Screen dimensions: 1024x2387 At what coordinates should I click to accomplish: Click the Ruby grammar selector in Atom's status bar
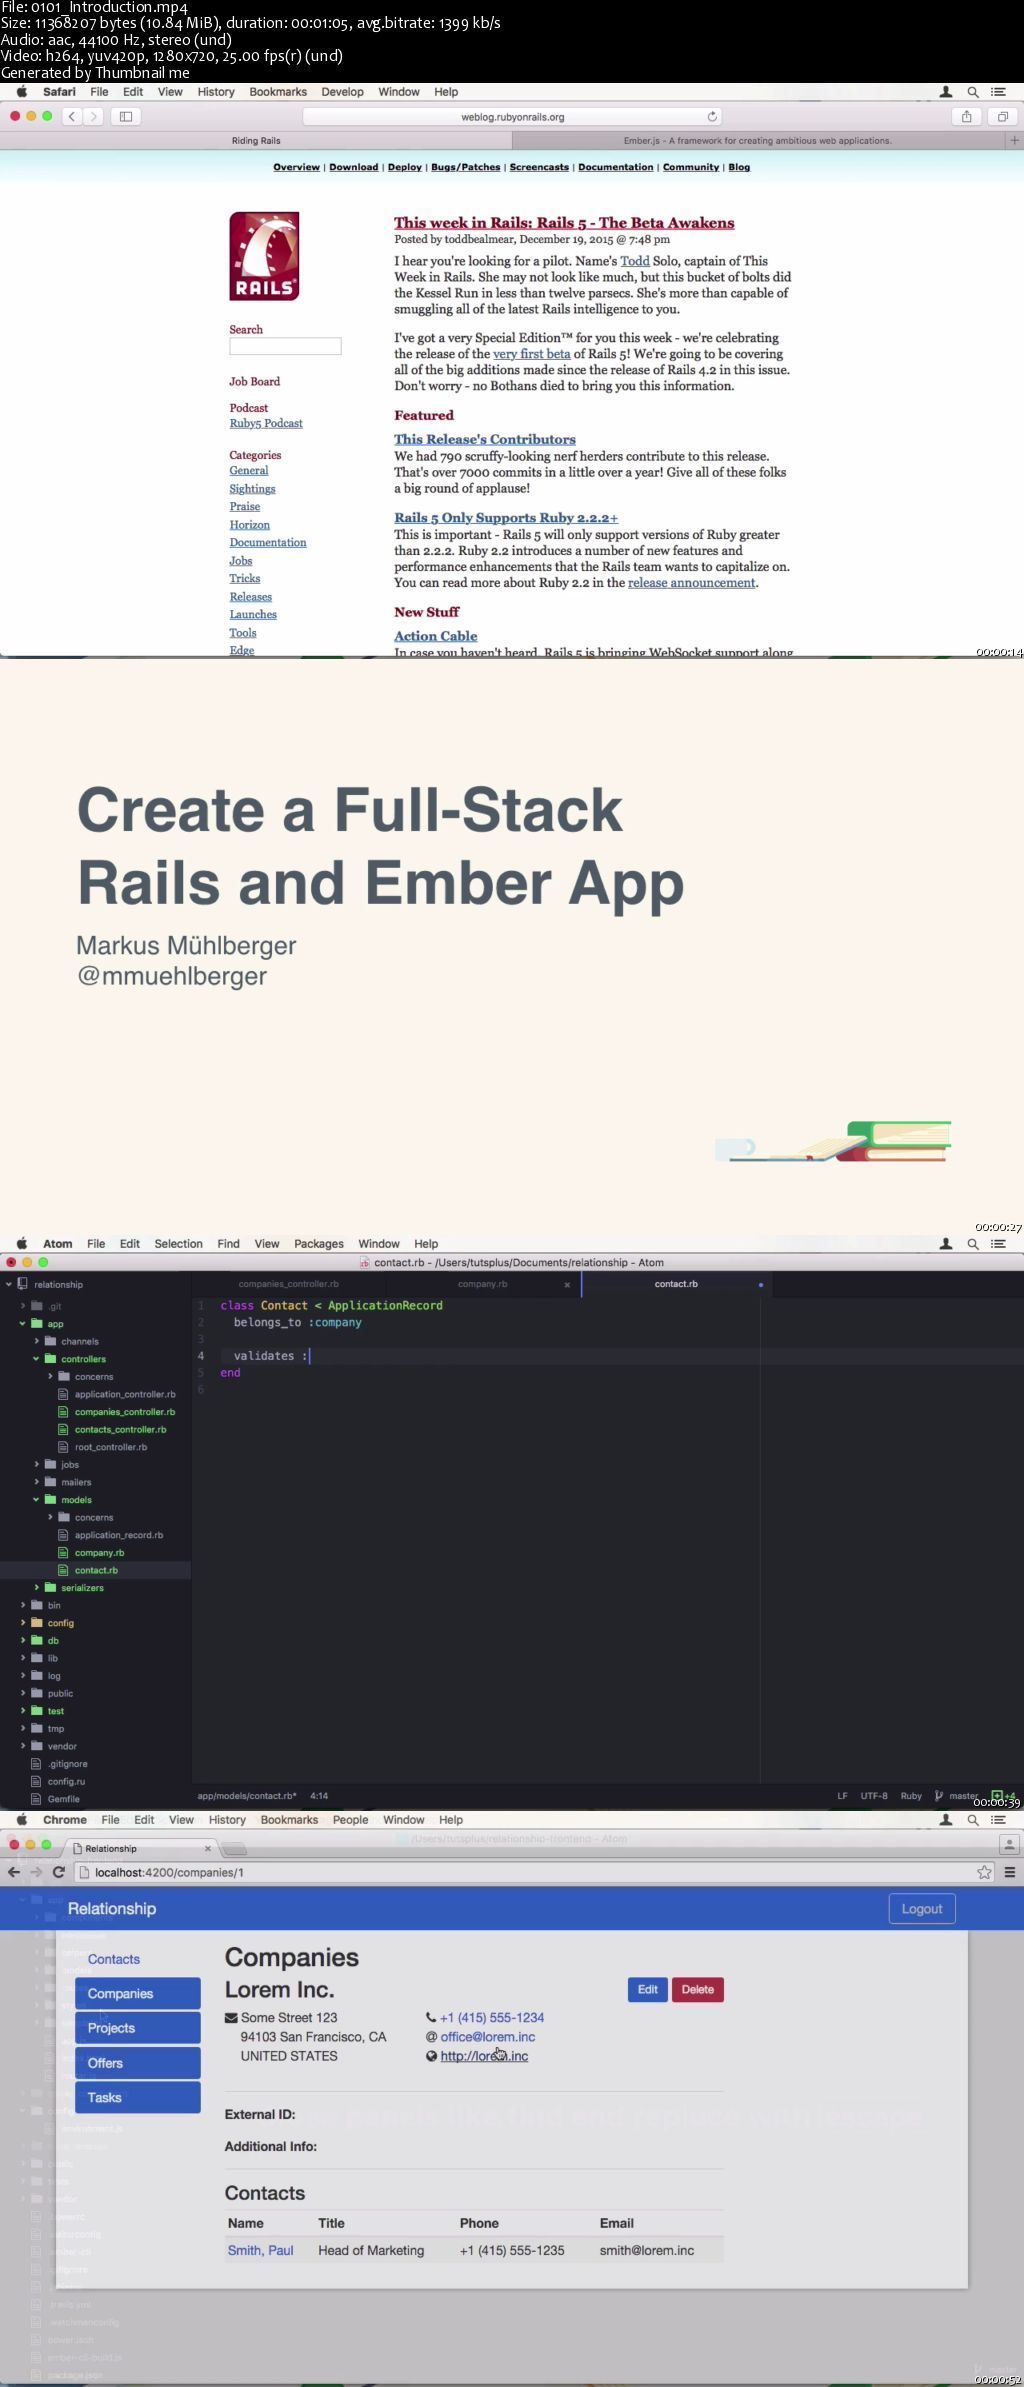click(911, 1796)
